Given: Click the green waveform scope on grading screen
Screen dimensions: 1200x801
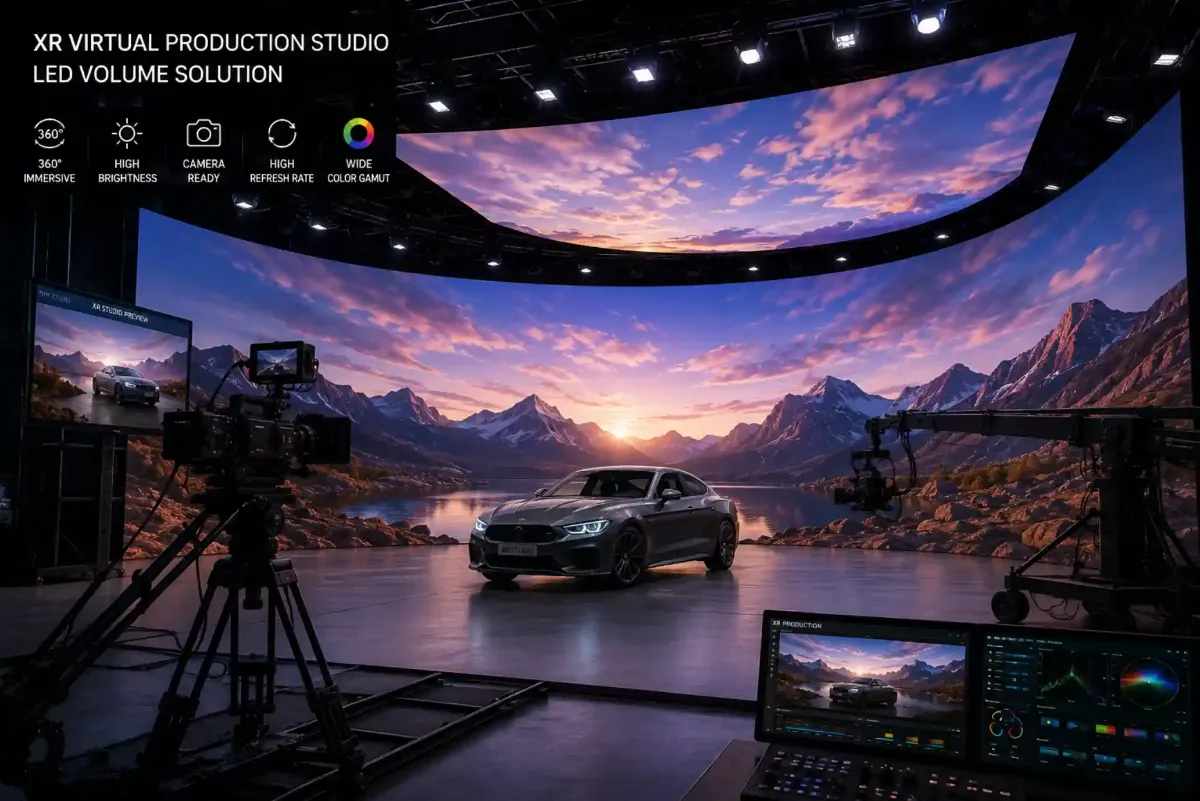Looking at the screenshot, I should [1073, 678].
